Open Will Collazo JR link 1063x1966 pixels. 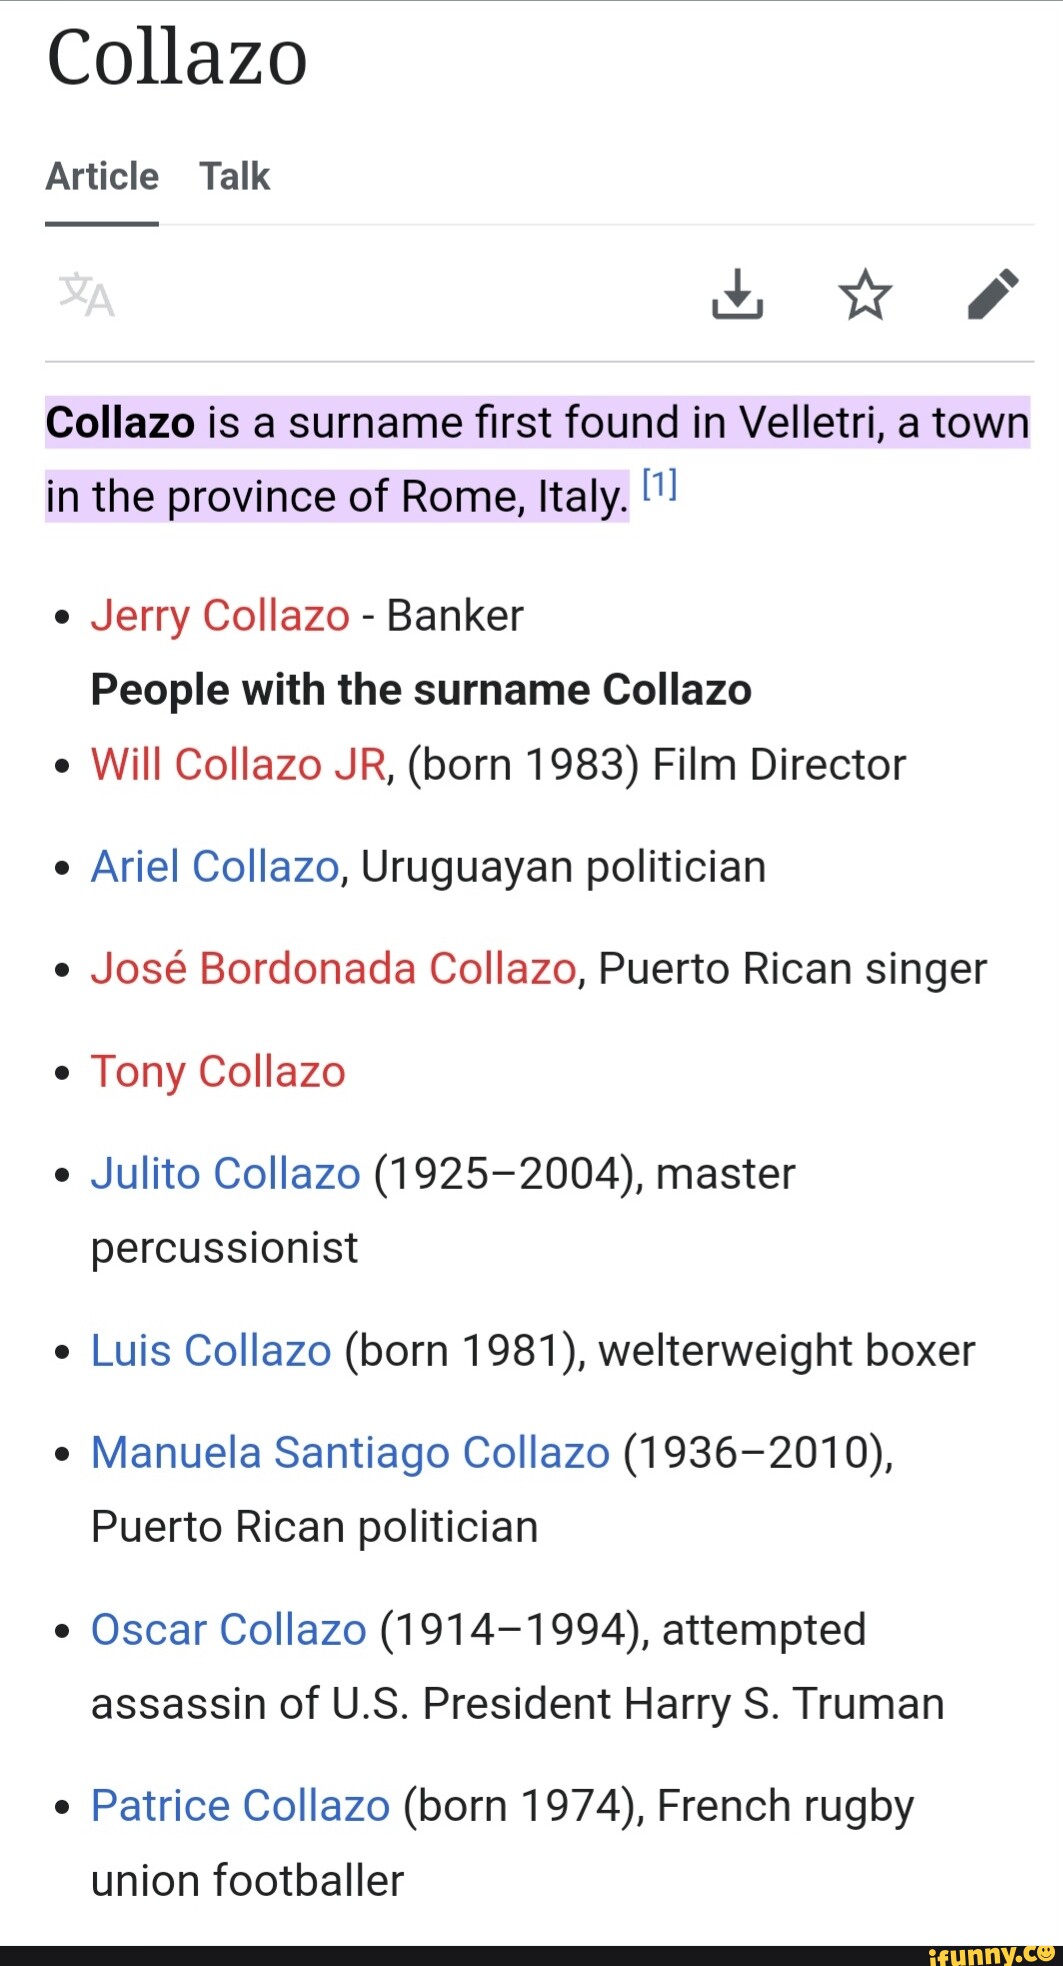(x=238, y=765)
